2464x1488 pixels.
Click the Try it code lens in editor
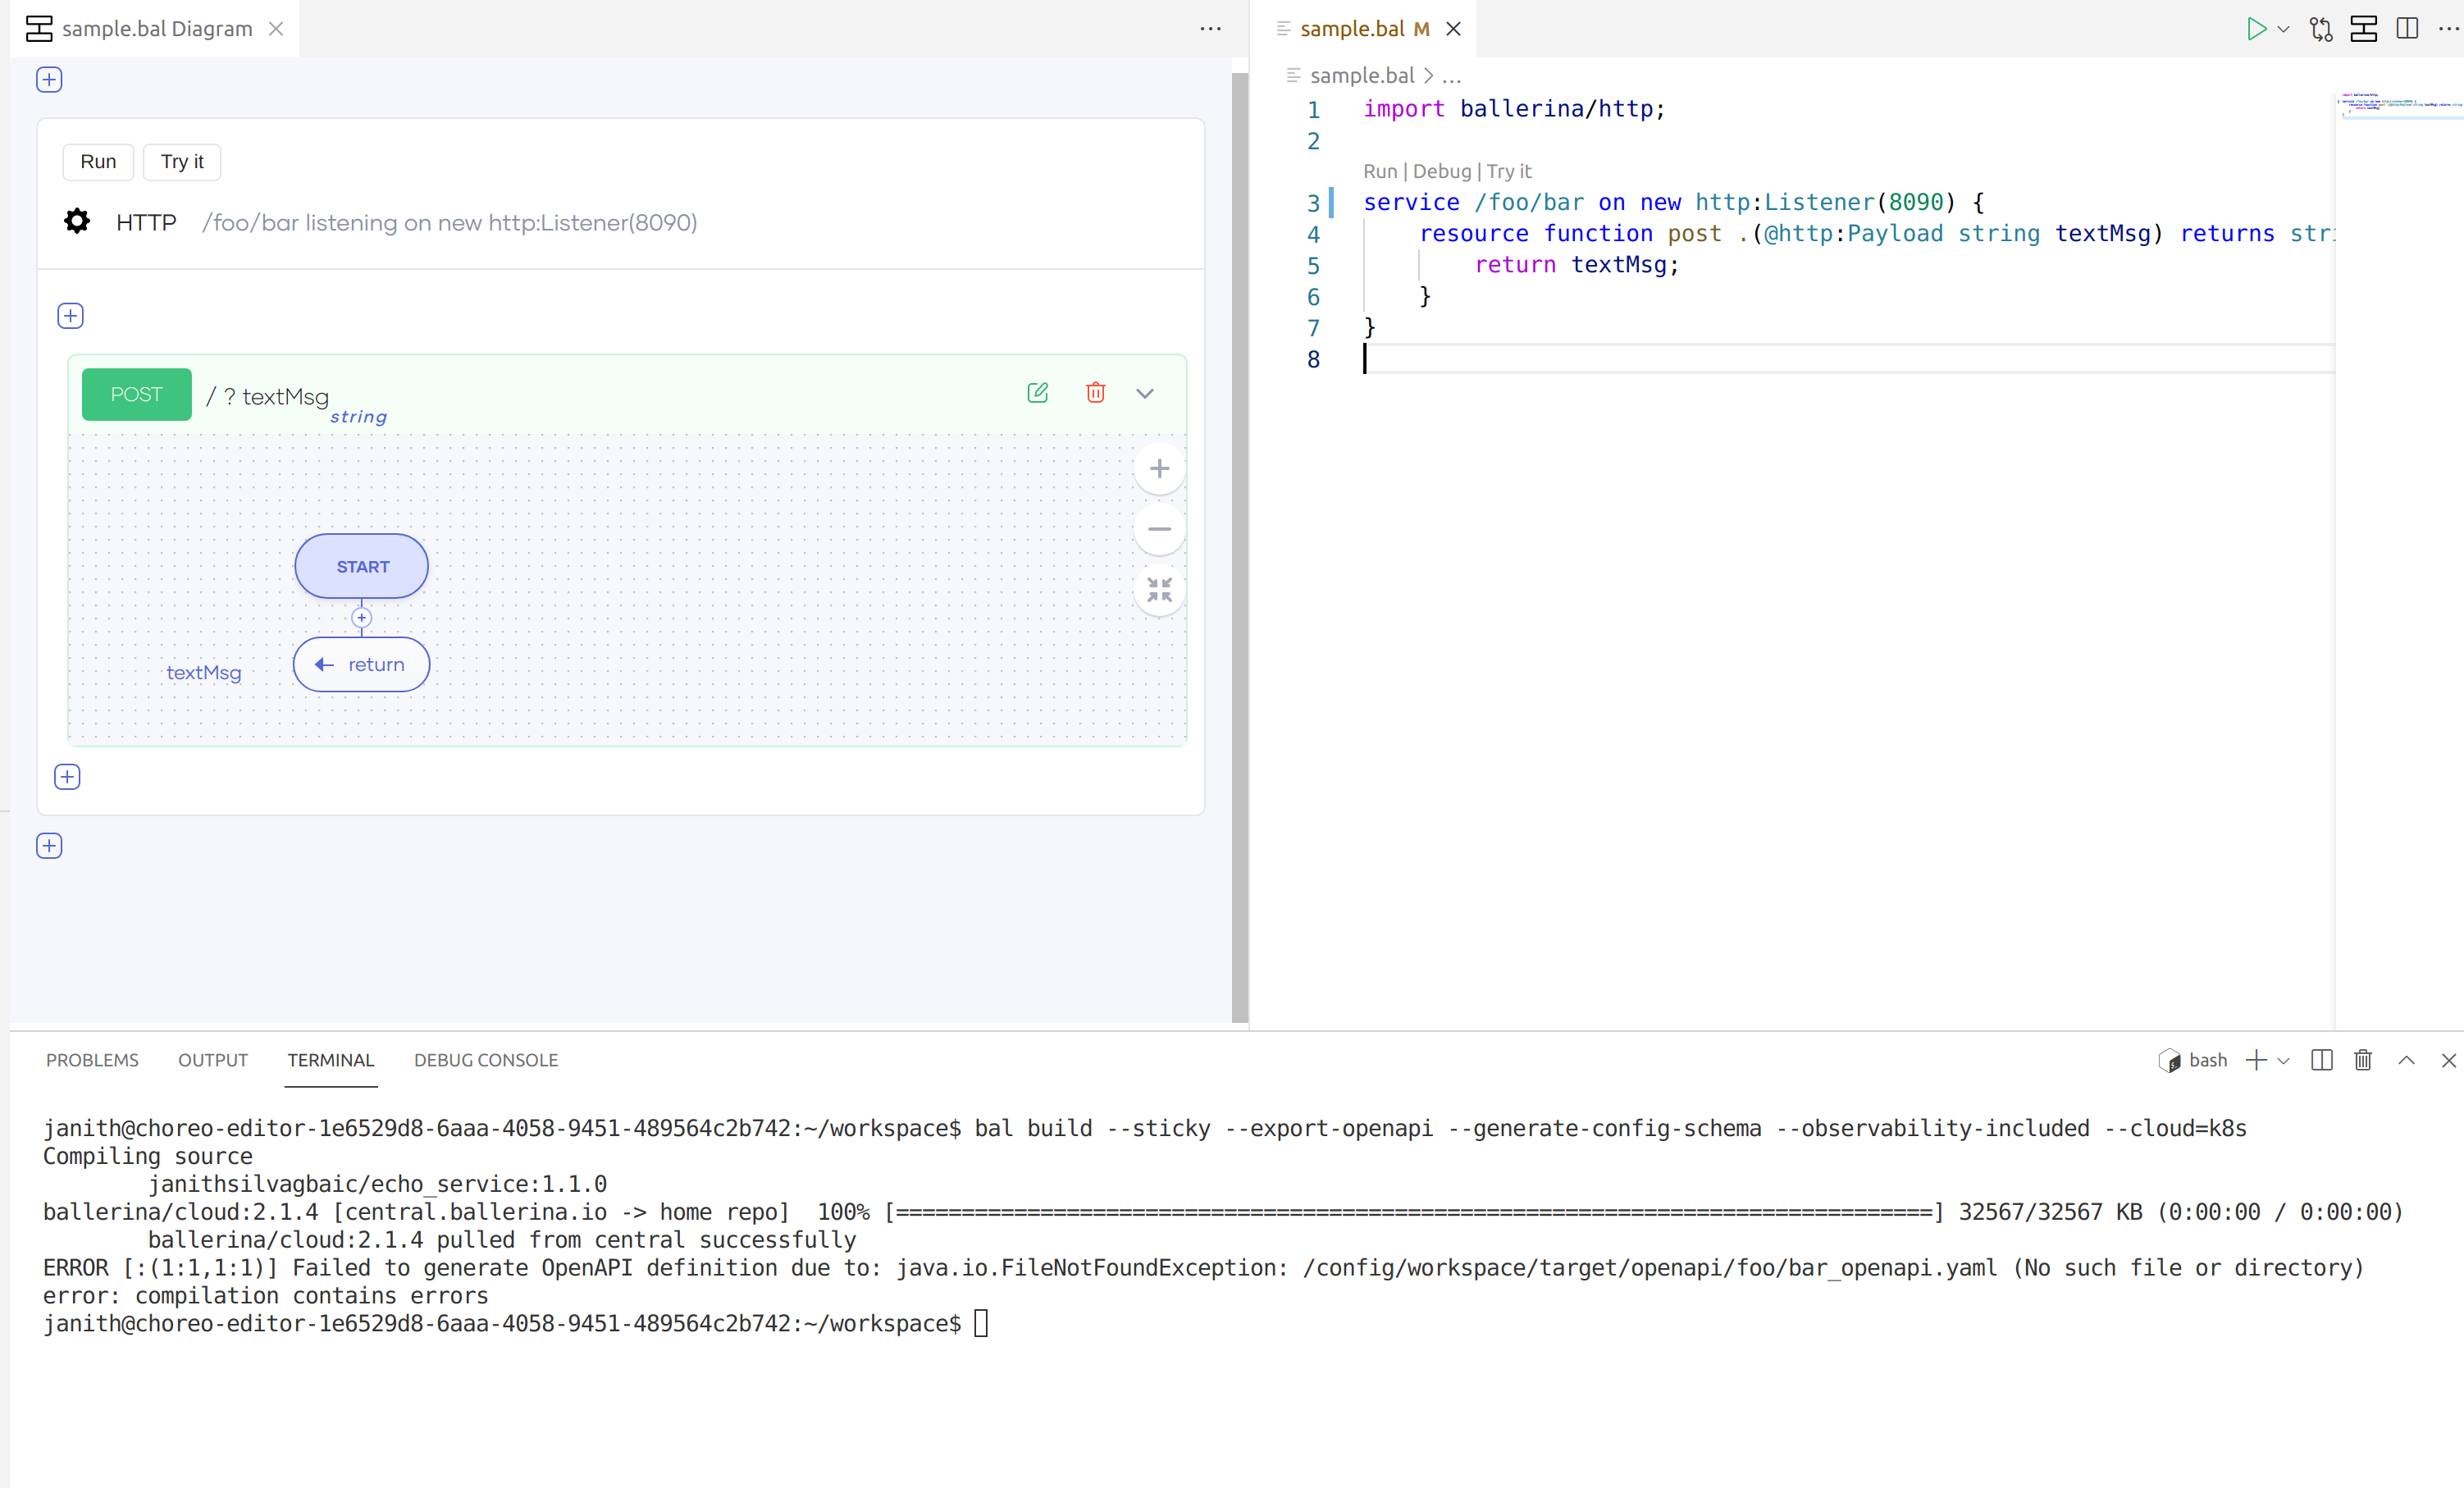pos(1509,171)
